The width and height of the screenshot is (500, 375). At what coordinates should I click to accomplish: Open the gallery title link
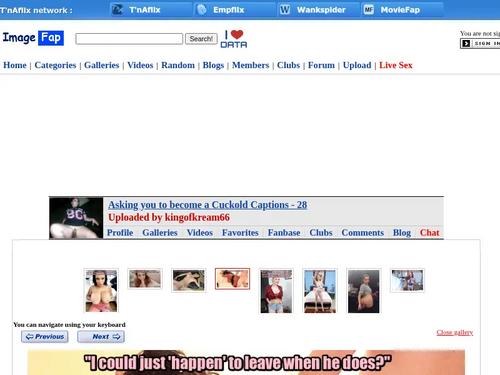[x=207, y=205]
